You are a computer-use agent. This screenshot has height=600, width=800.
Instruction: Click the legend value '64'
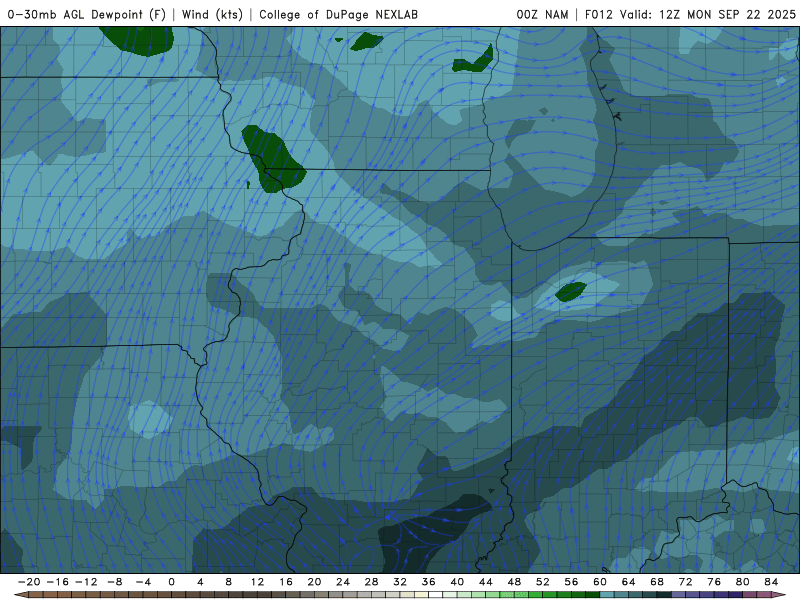(x=629, y=582)
